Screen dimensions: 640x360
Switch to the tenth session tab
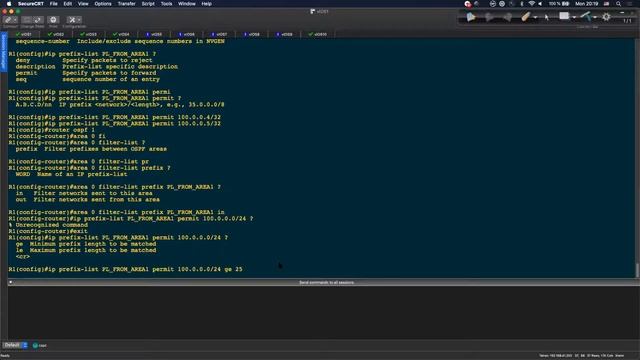coord(318,34)
